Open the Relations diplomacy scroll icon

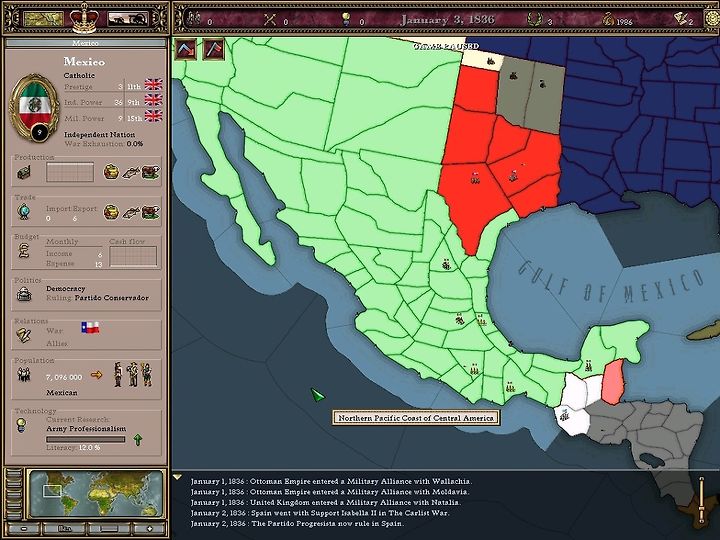[23, 336]
